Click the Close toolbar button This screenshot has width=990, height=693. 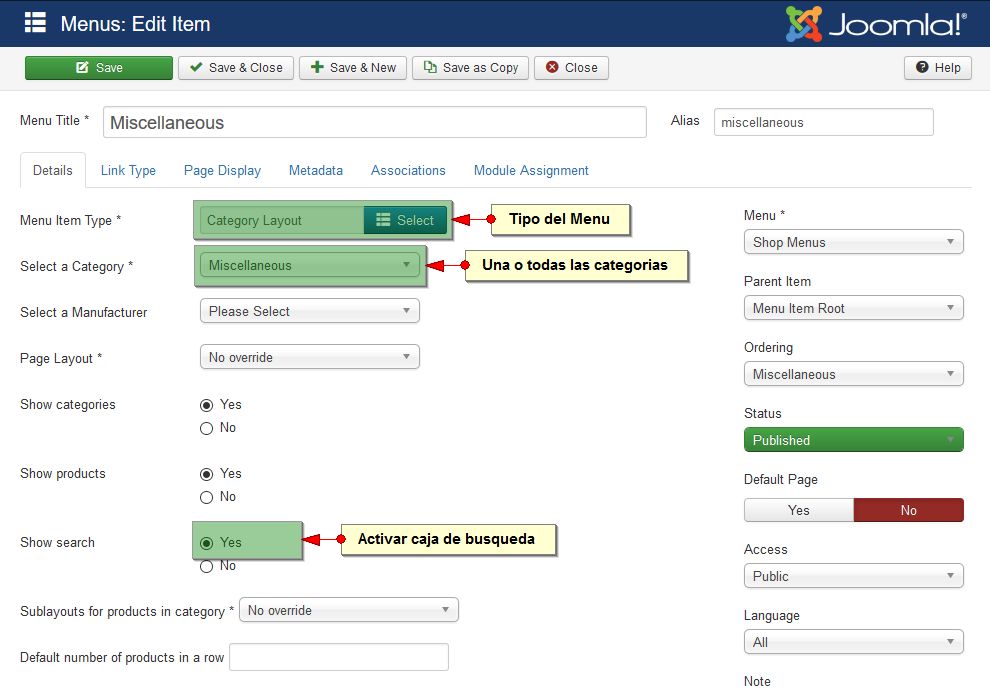pos(571,68)
